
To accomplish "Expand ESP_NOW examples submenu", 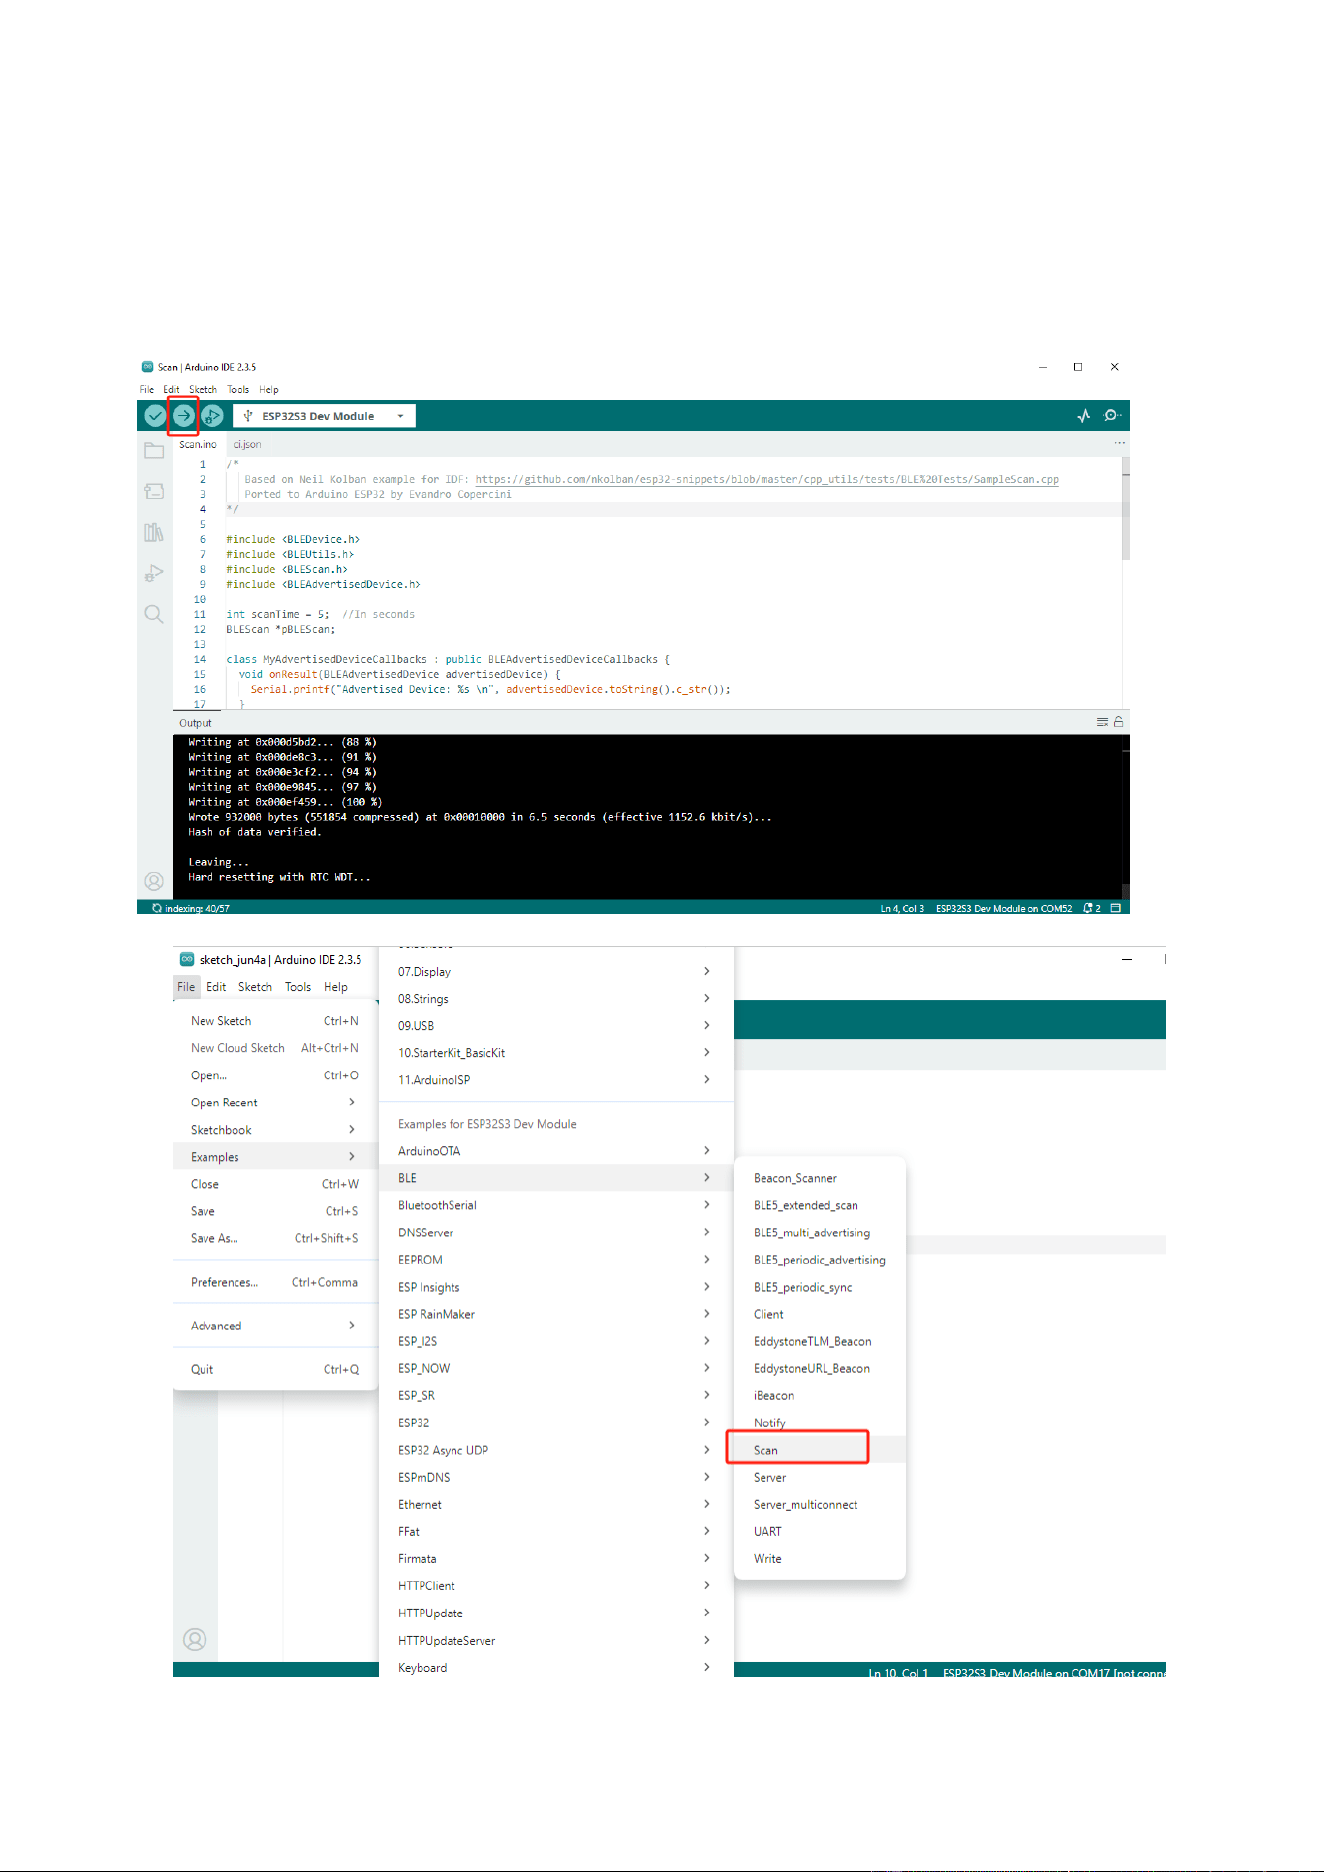I will (x=556, y=1368).
